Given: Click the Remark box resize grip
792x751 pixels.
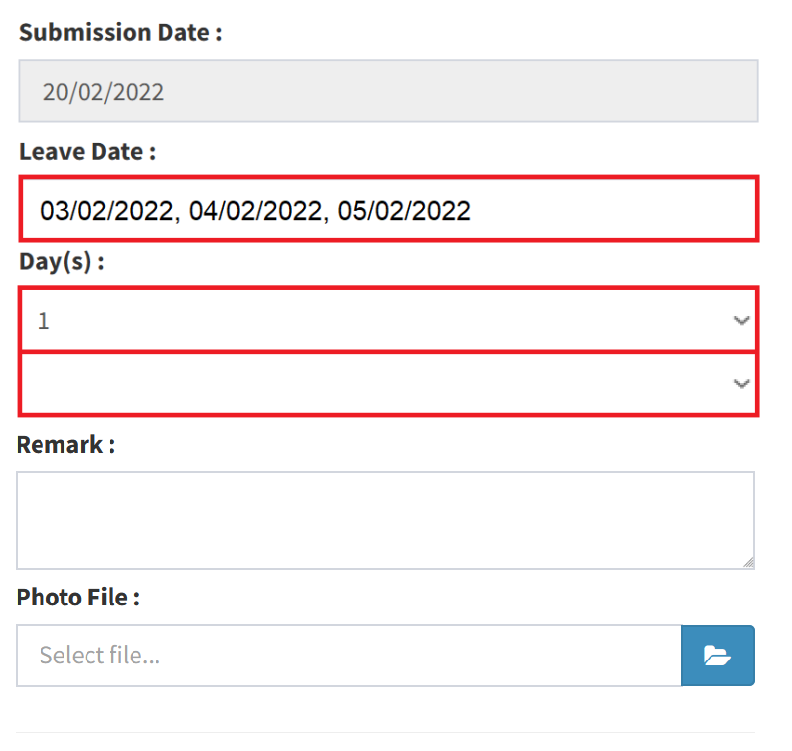Looking at the screenshot, I should coord(749,563).
